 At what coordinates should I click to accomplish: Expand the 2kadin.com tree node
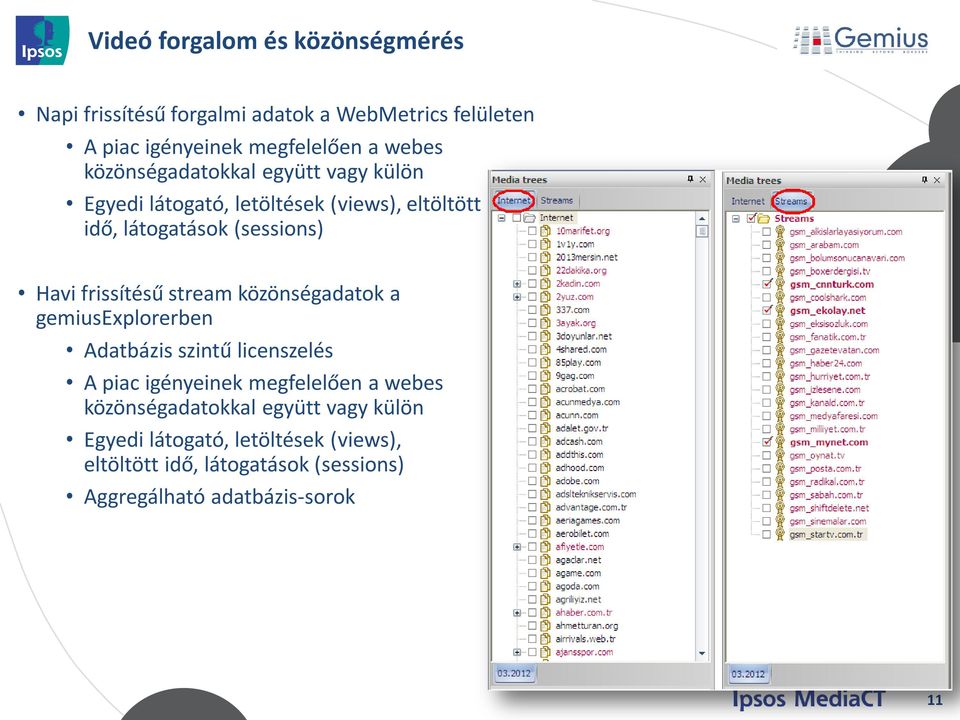[x=517, y=284]
